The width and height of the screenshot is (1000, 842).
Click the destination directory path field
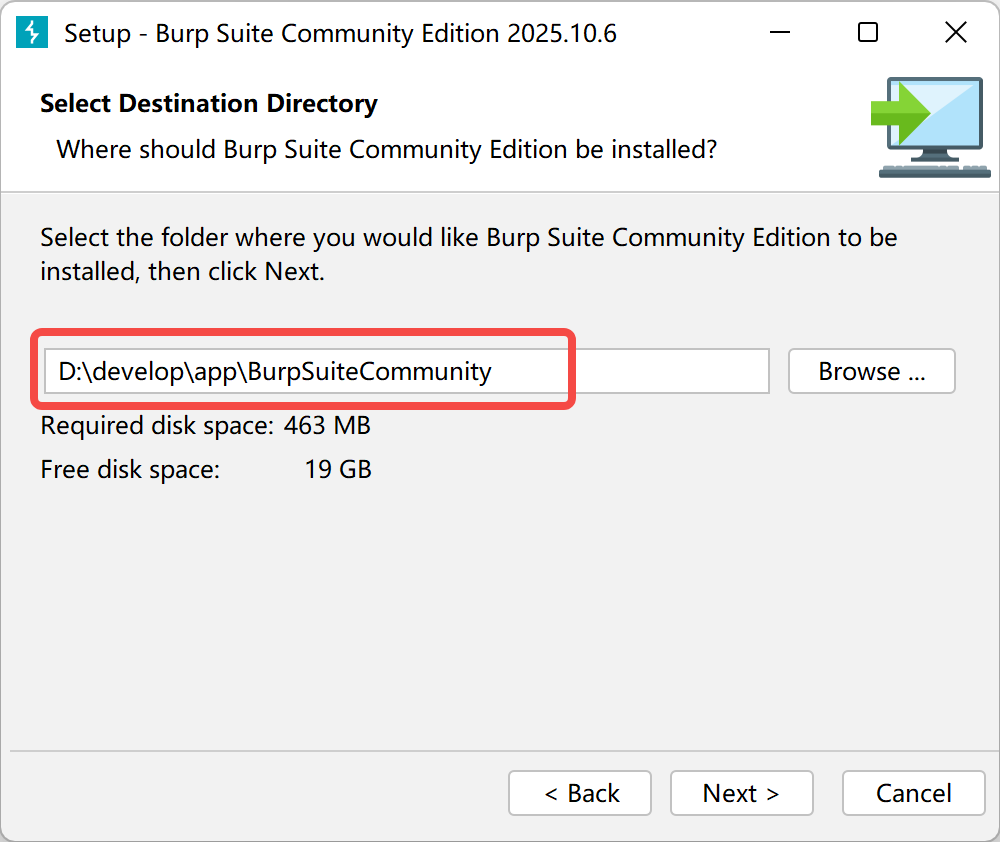pos(406,371)
